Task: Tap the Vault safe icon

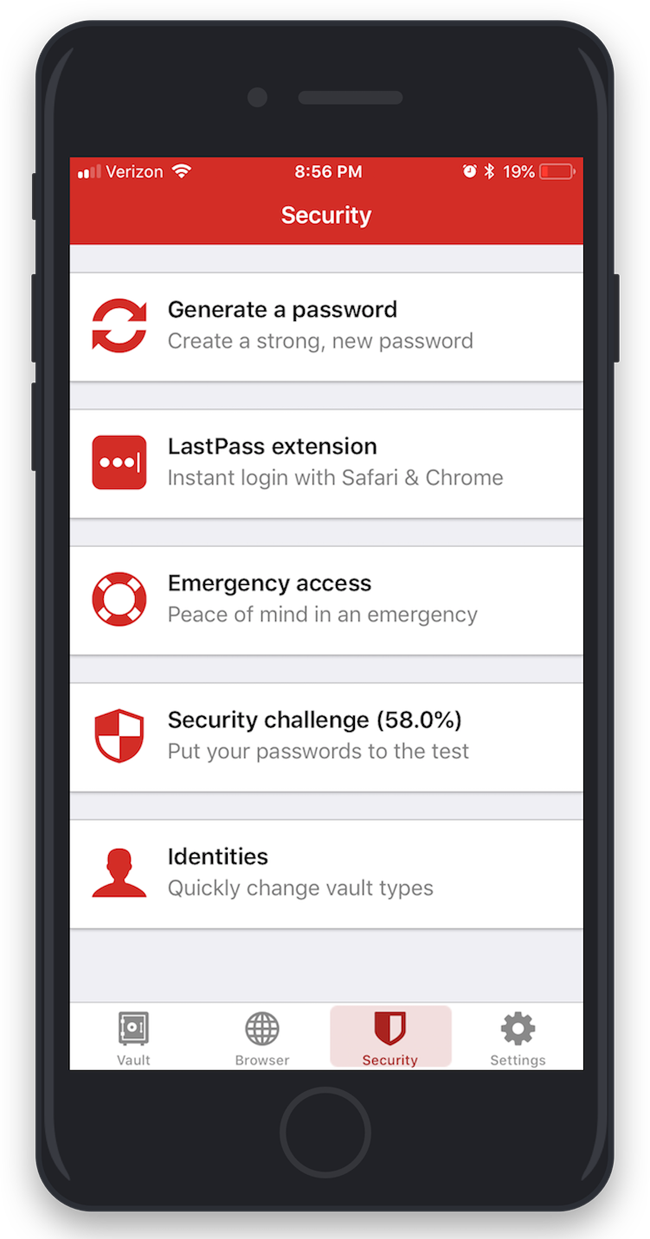Action: (x=133, y=1028)
